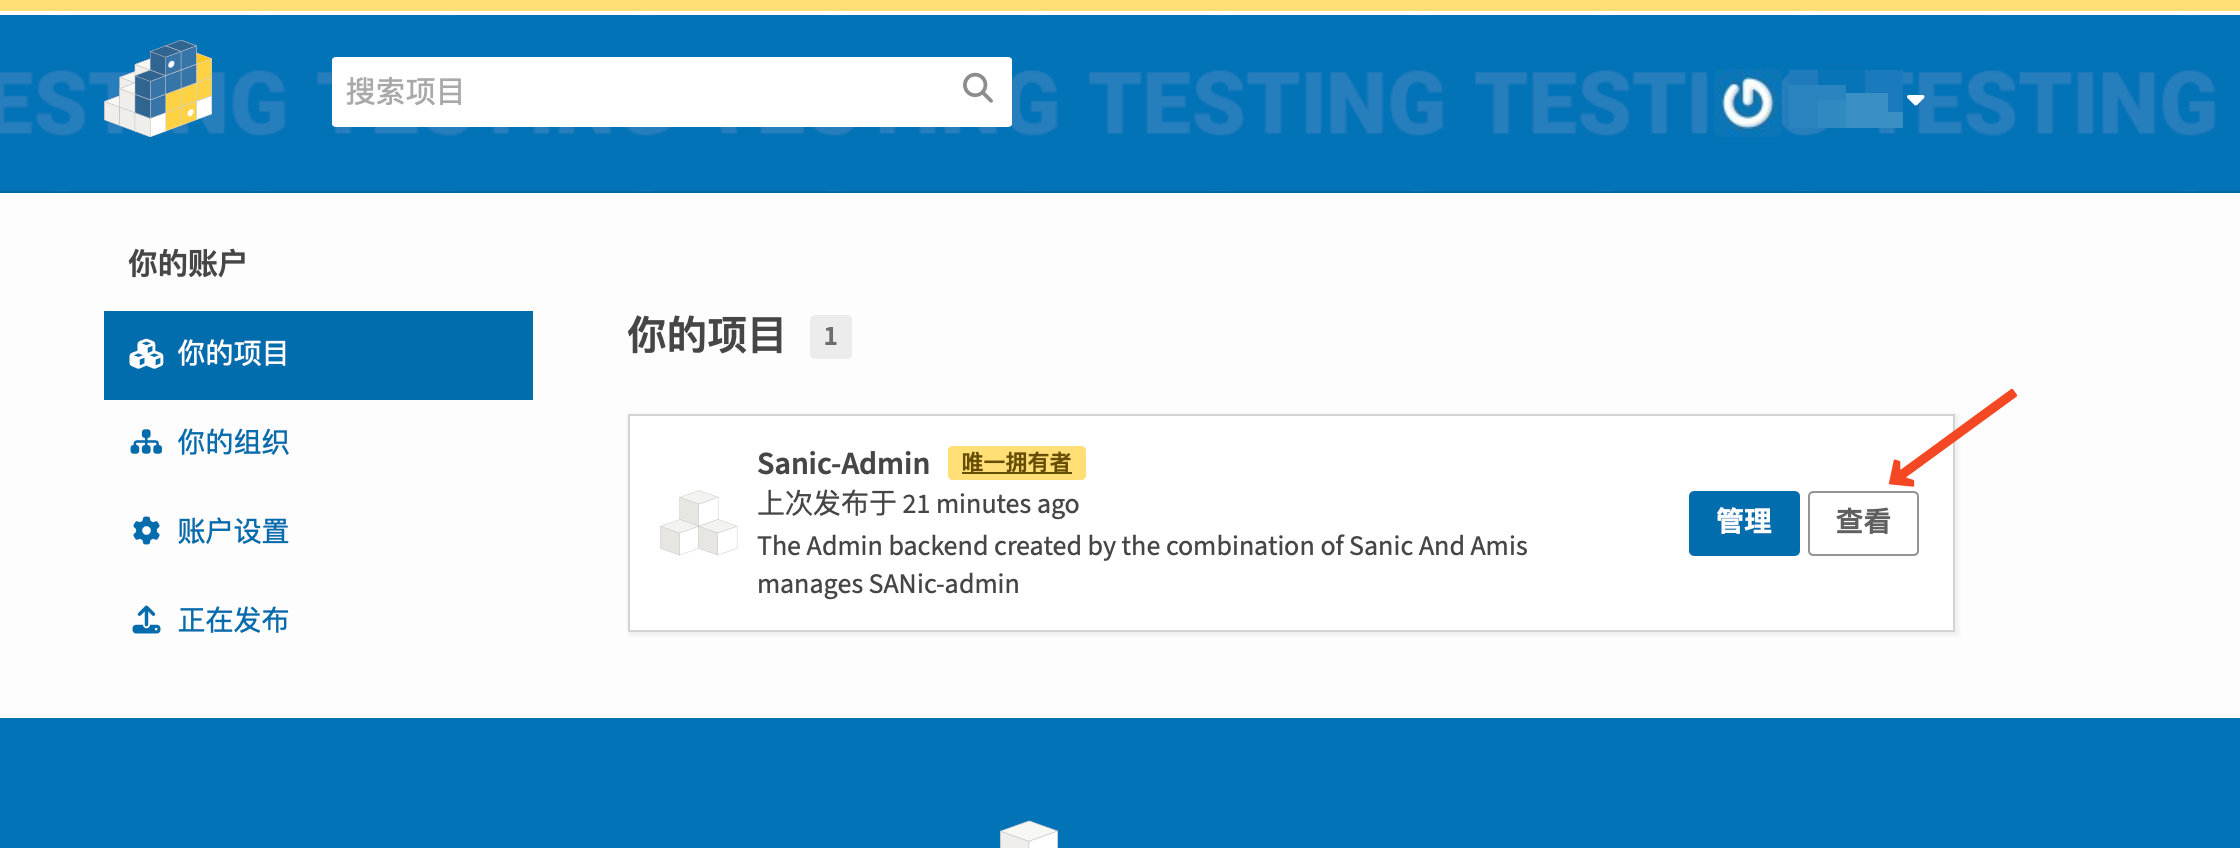This screenshot has width=2240, height=848.
Task: Click the sitemap icon beside 你的组织
Action: pyautogui.click(x=146, y=442)
